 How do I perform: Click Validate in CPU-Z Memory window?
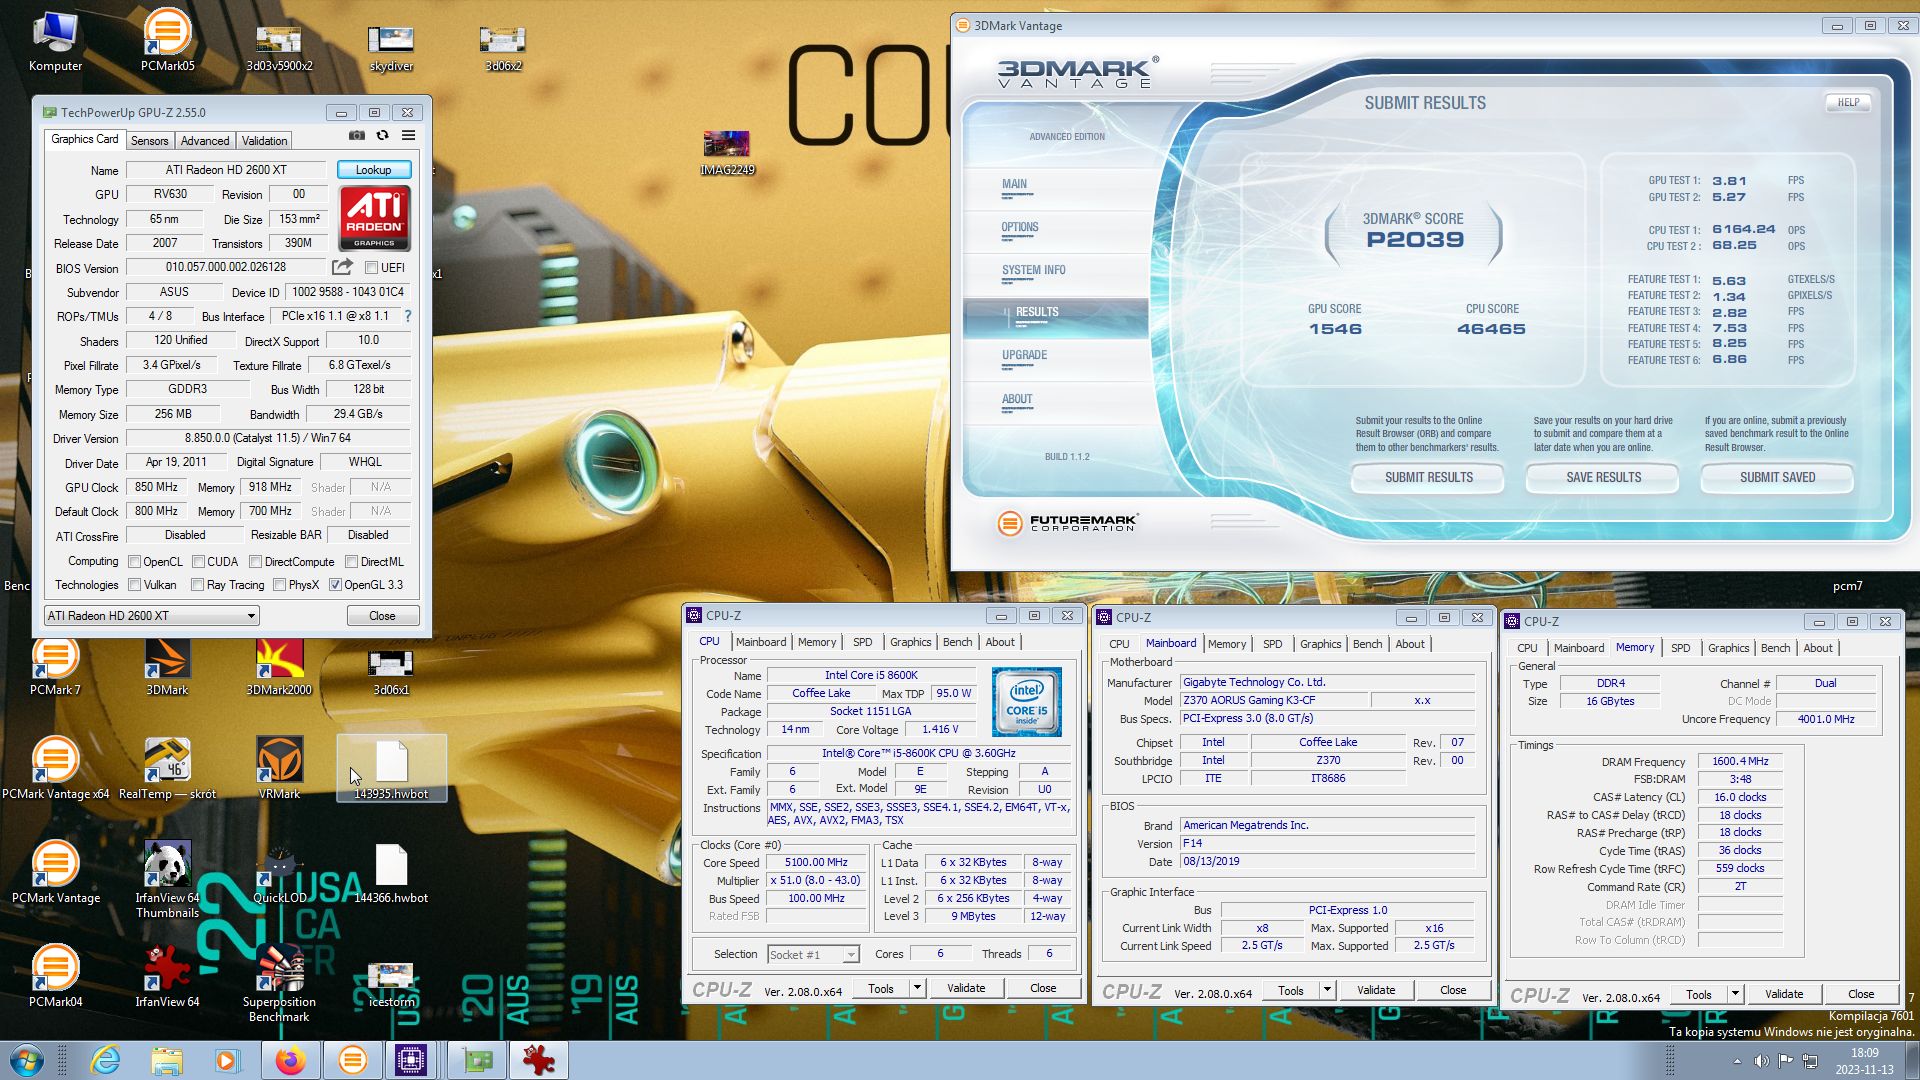point(1784,994)
